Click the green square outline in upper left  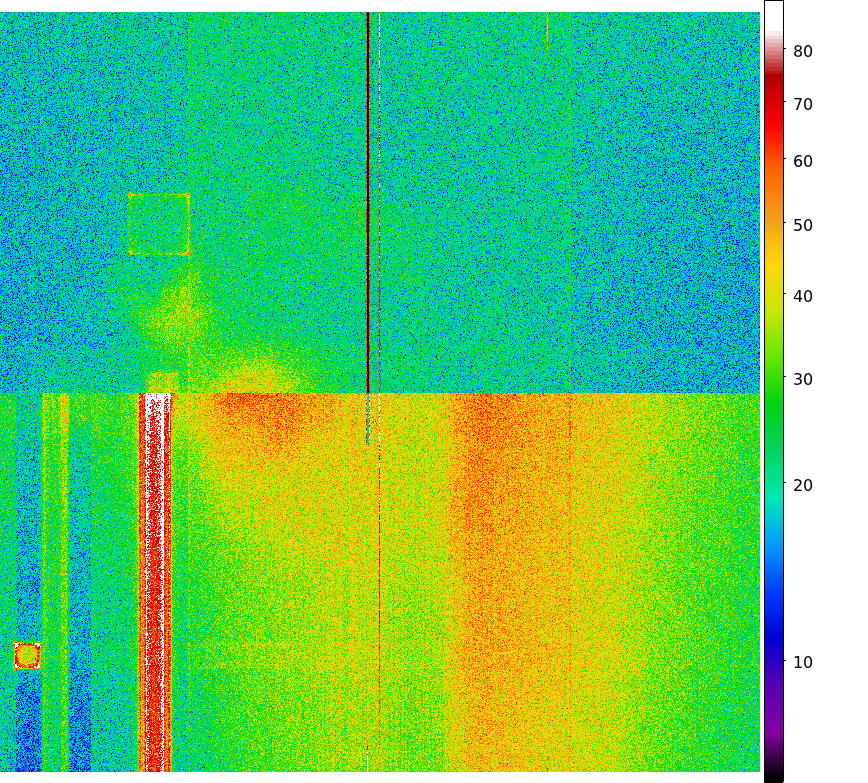[x=158, y=224]
